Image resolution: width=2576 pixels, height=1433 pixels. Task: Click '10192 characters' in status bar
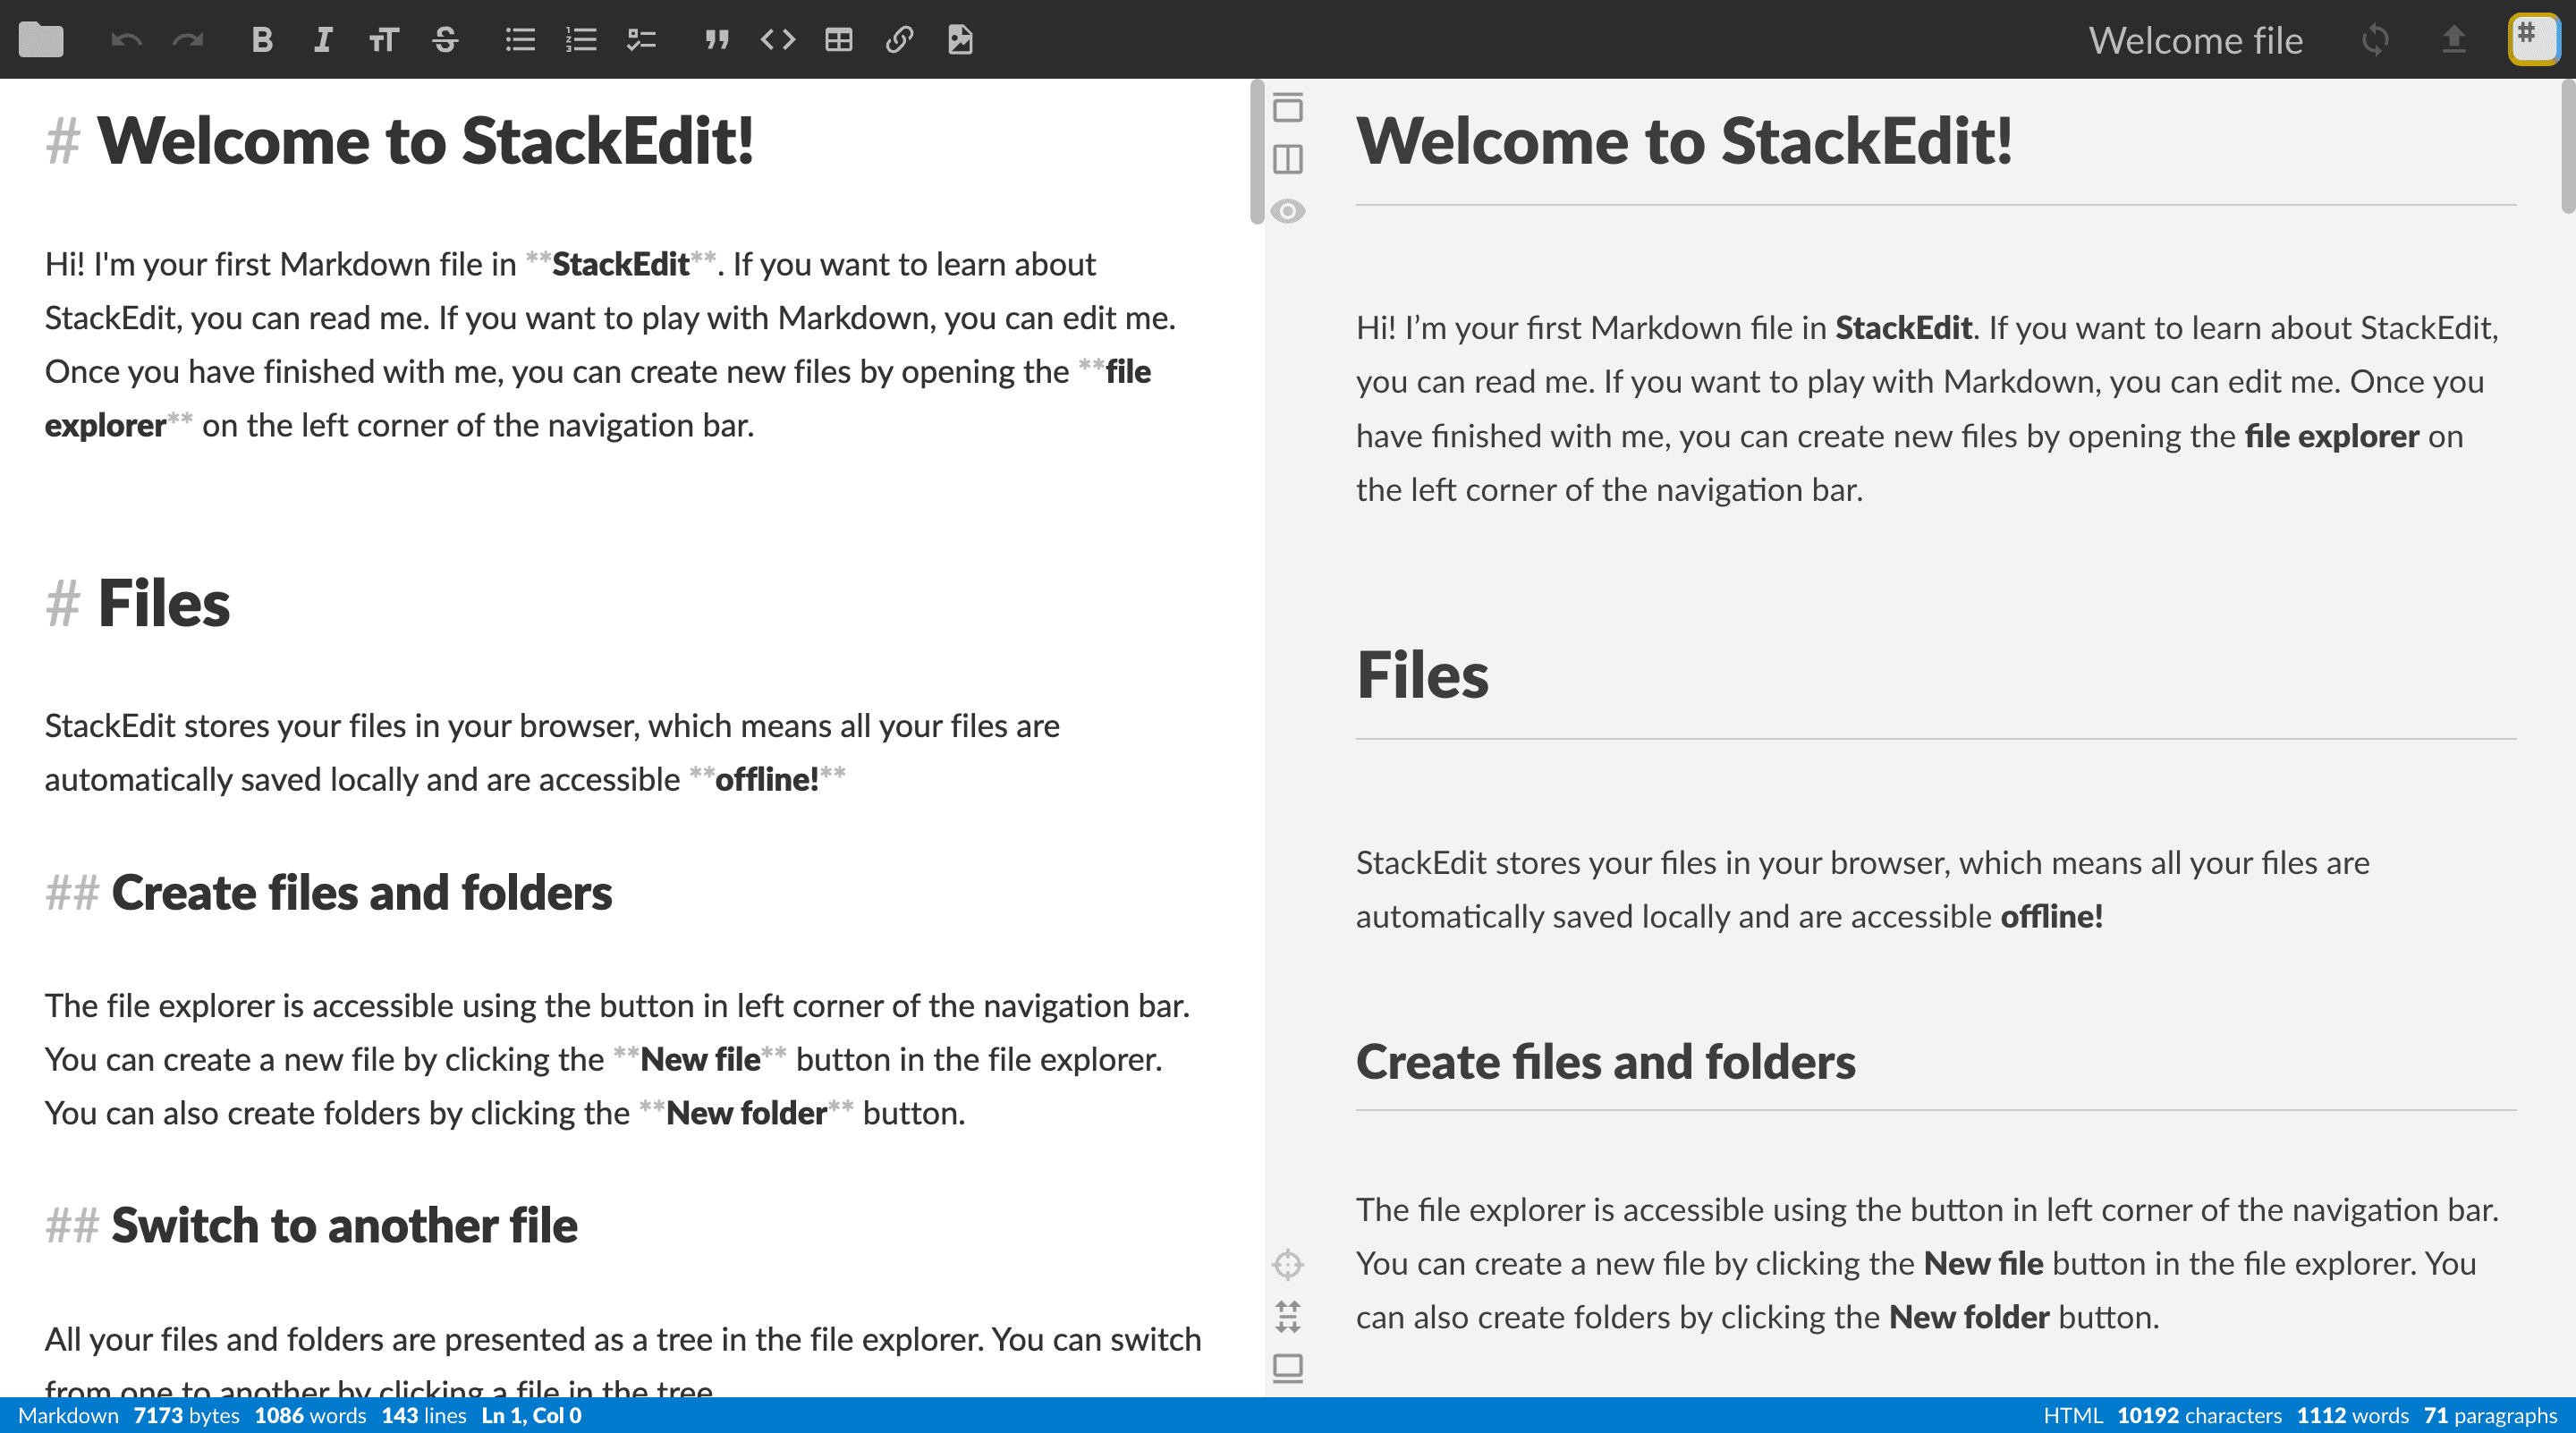(x=2199, y=1415)
